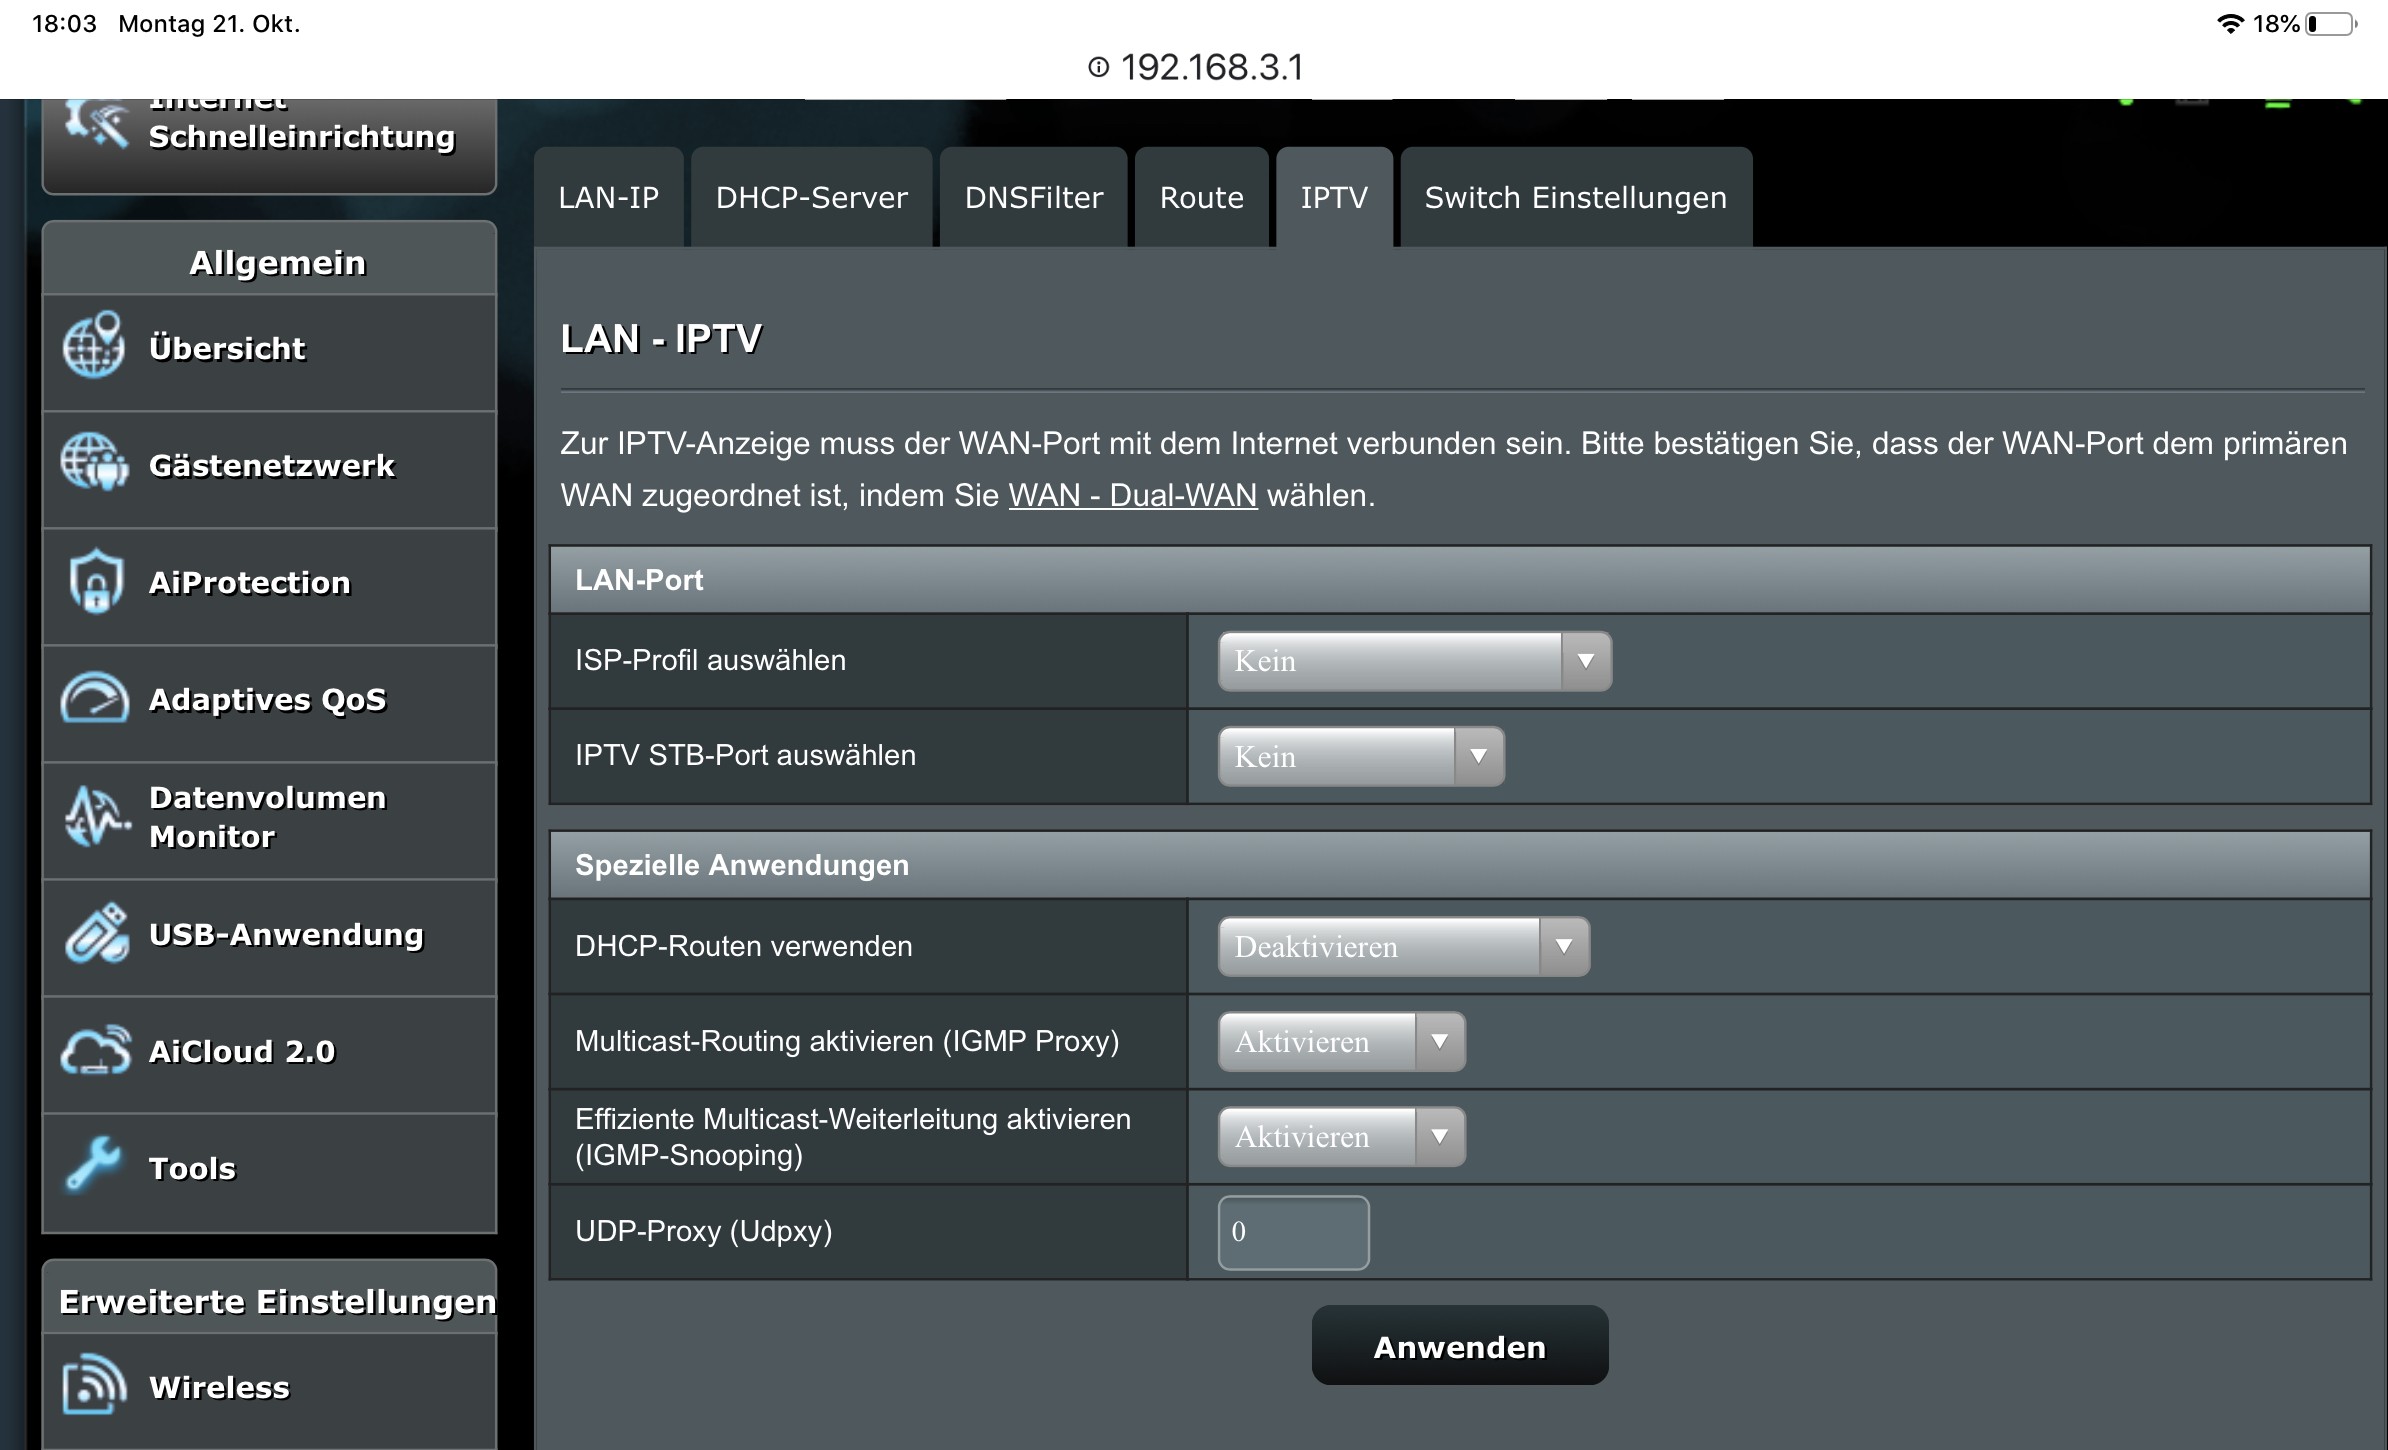
Task: Expand the ISP-Profil auswählen dropdown
Action: pyautogui.click(x=1413, y=661)
